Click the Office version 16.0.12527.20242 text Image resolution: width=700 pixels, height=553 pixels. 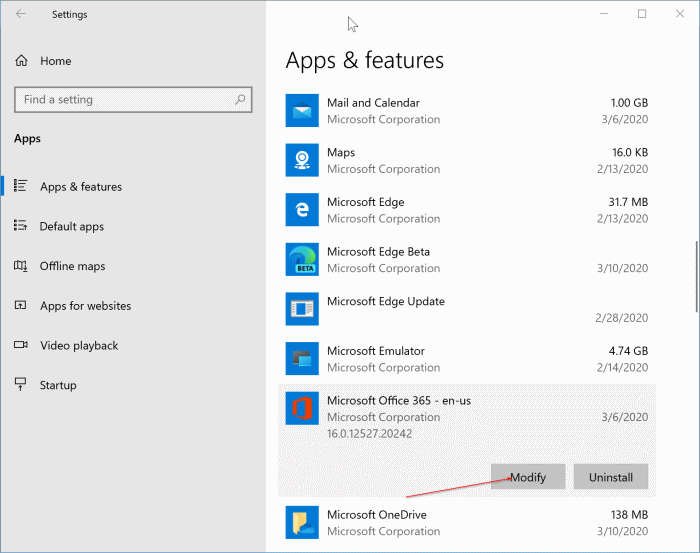370,433
